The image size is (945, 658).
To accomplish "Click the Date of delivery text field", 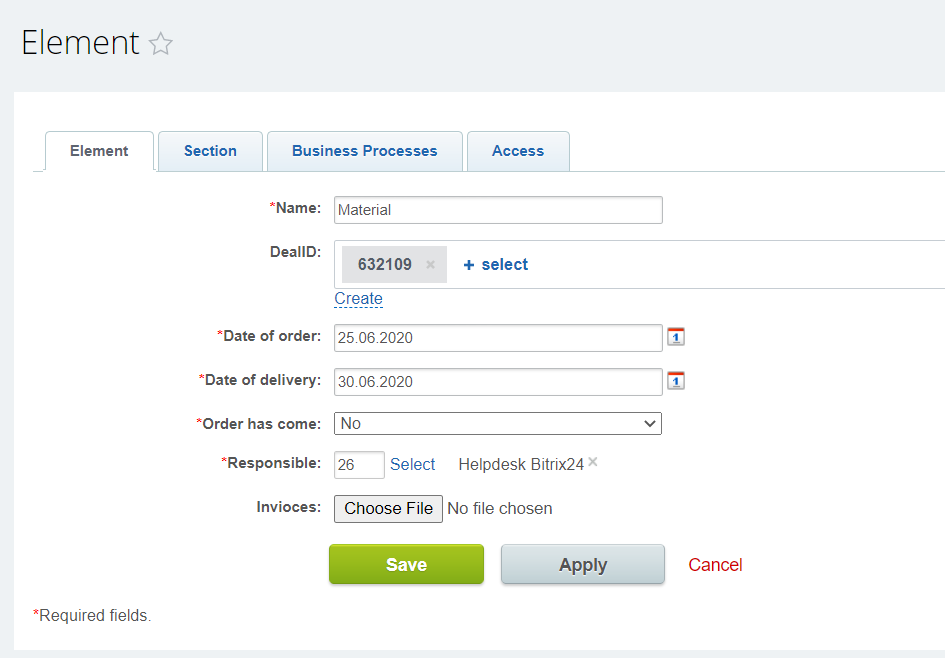I will tap(498, 382).
